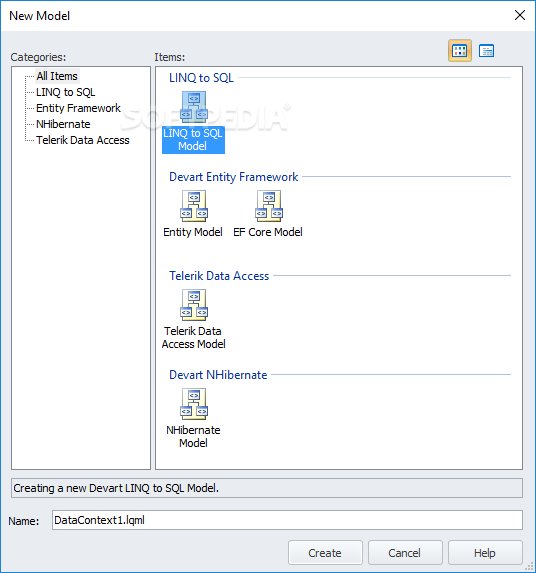Pick the EF Core Model icon
Viewport: 536px width, 573px height.
coord(269,206)
